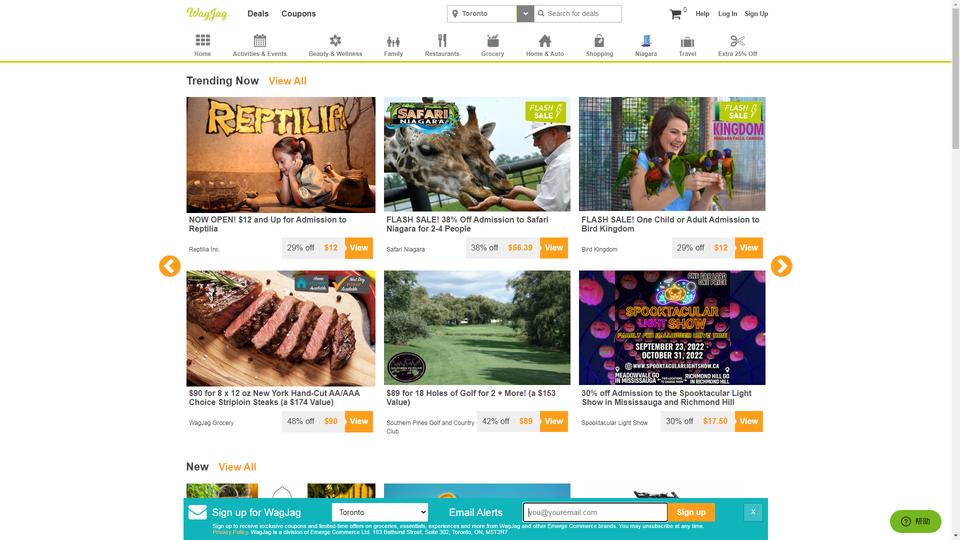View the Spooktacular Light Show deal
The image size is (960, 540).
coord(749,421)
